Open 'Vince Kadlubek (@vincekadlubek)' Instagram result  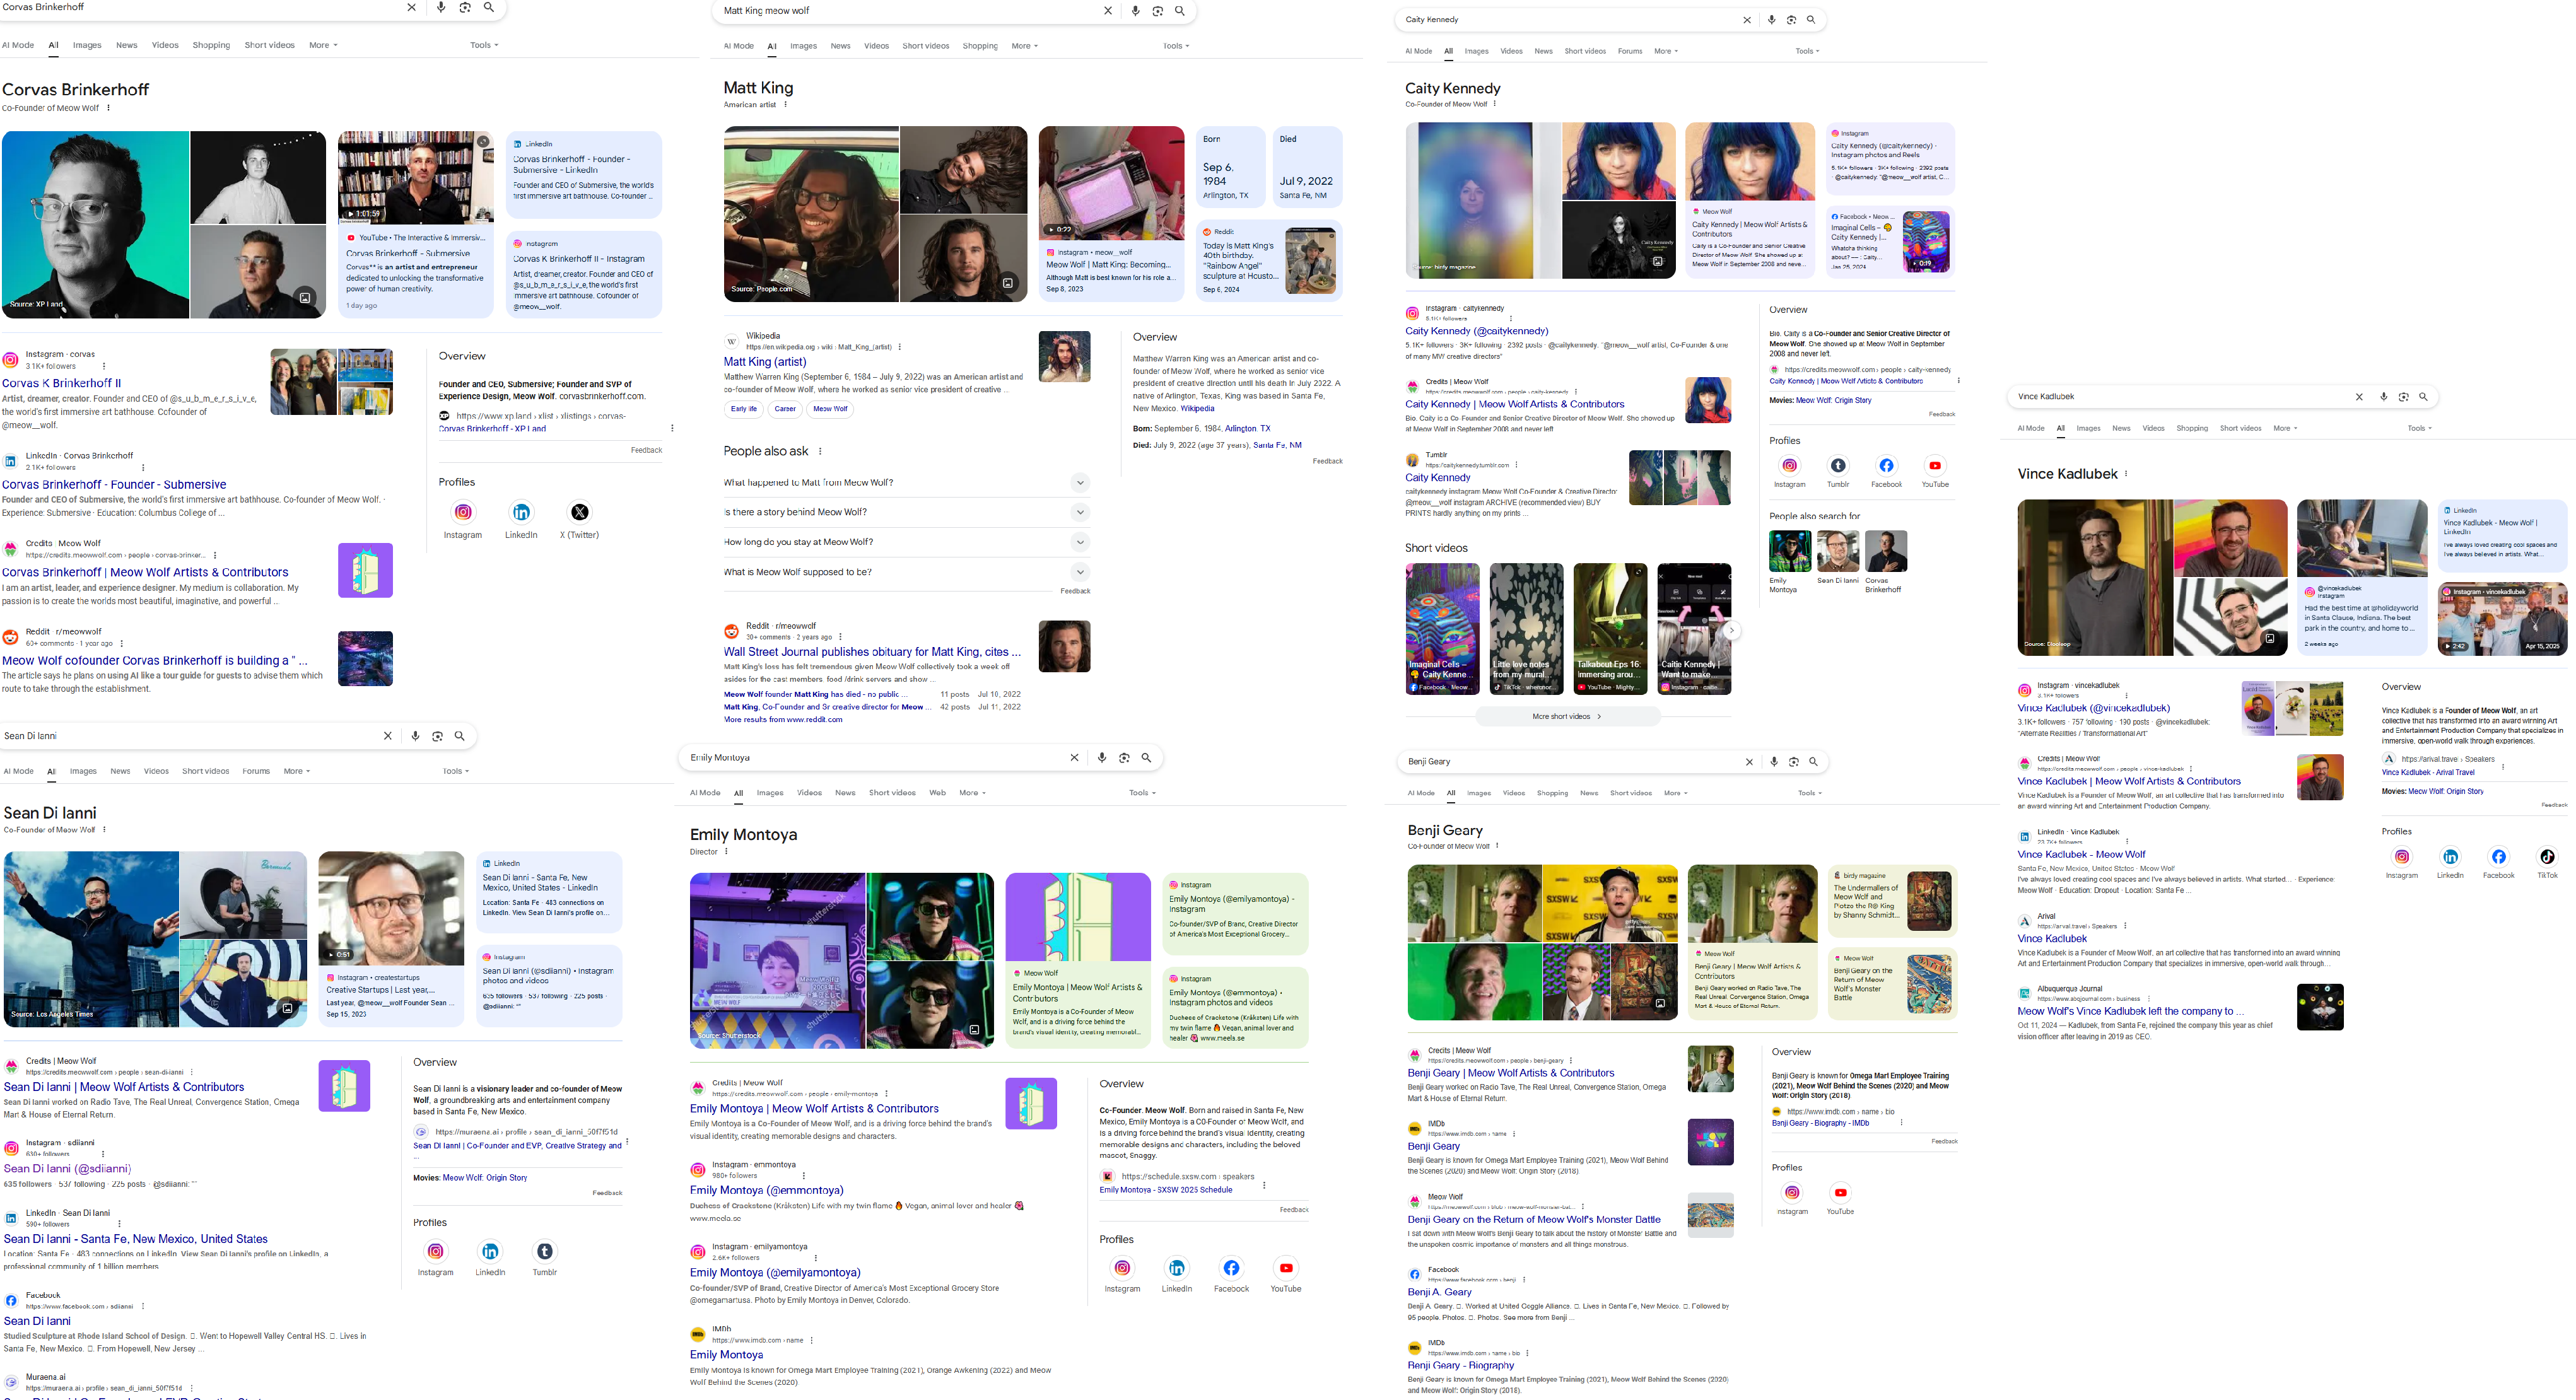tap(2093, 708)
